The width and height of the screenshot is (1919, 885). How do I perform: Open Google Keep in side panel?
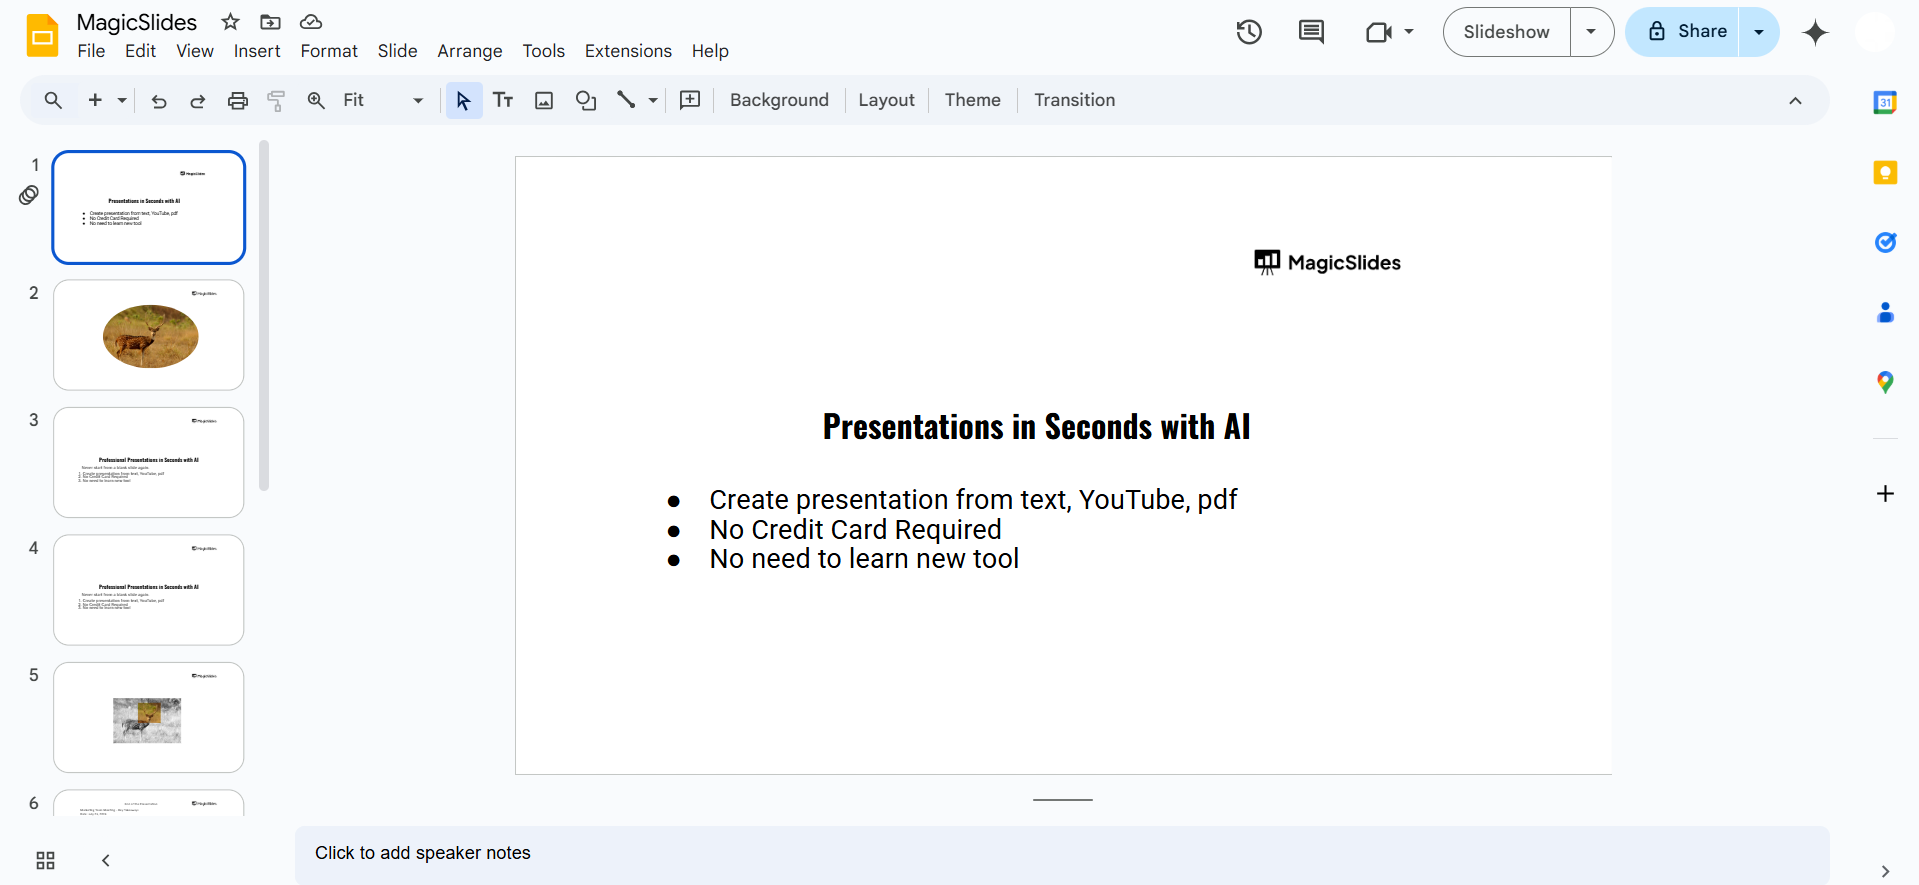point(1885,173)
